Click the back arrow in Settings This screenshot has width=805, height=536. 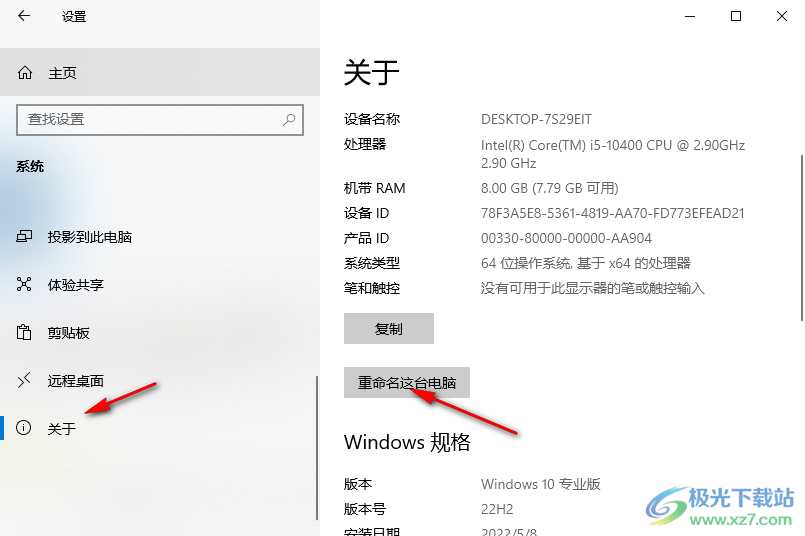24,16
